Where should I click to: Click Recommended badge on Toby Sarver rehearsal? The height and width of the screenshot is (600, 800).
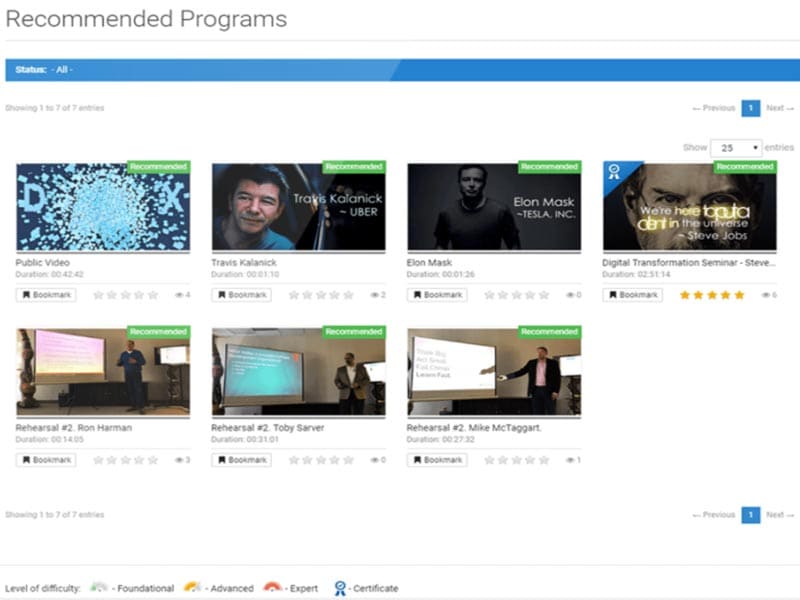tap(354, 332)
